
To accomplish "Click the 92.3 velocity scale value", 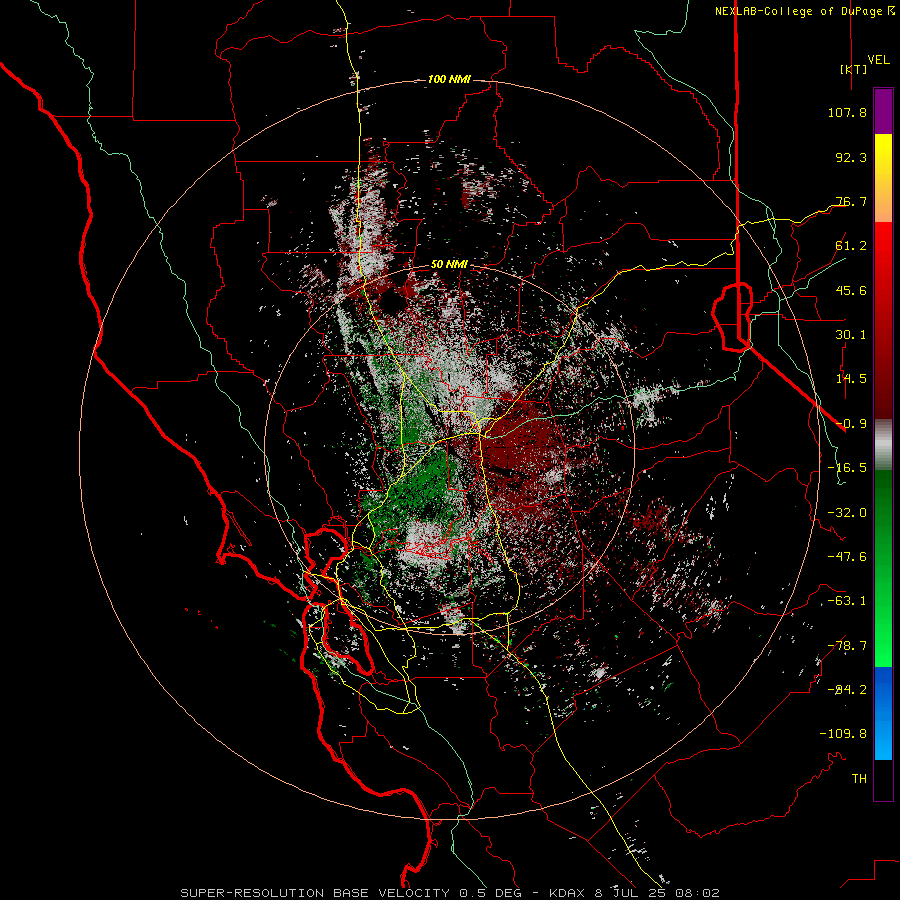I will click(851, 157).
